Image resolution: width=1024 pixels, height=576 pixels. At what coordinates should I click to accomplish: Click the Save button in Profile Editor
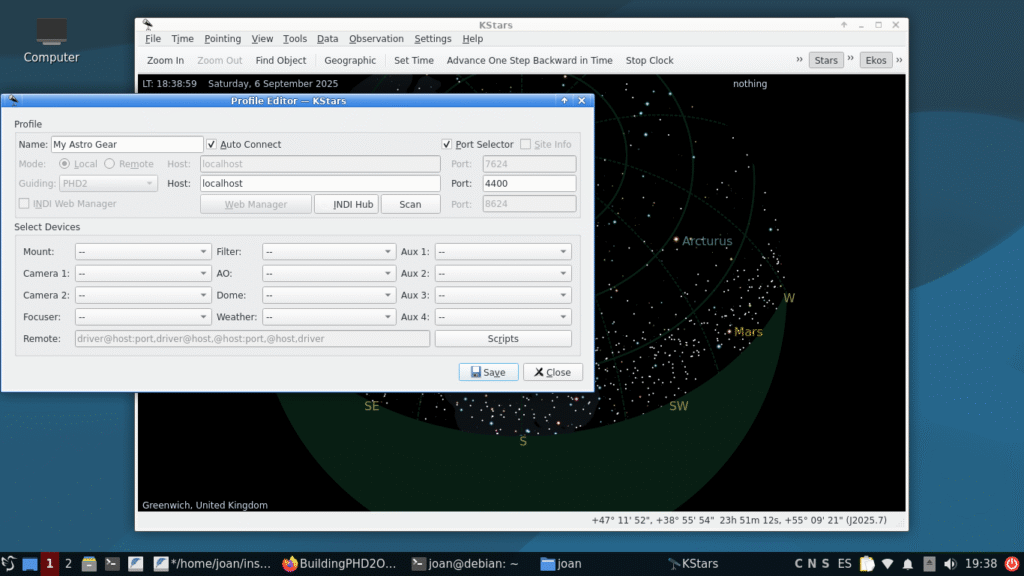488,372
